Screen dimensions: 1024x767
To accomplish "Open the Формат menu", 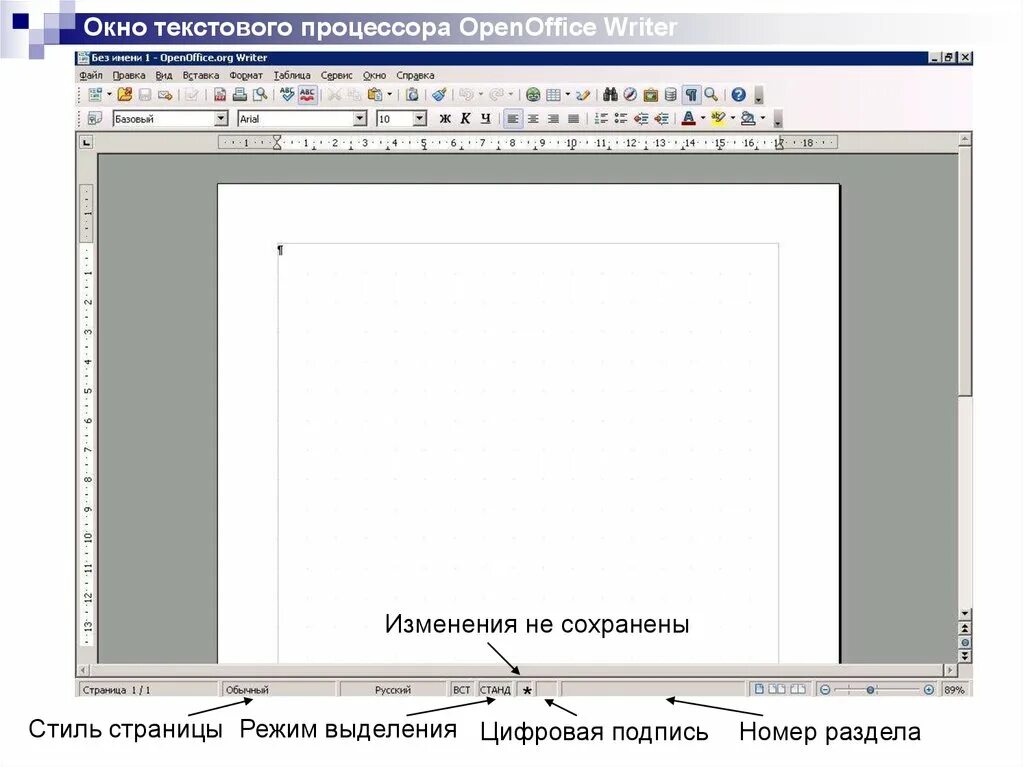I will [246, 75].
